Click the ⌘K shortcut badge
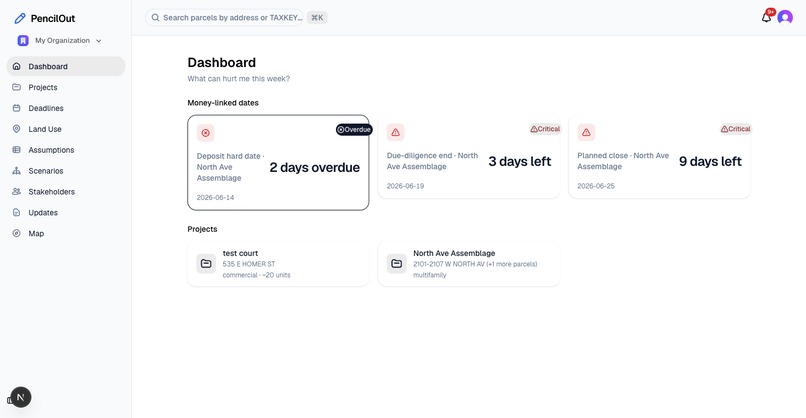 (x=317, y=17)
